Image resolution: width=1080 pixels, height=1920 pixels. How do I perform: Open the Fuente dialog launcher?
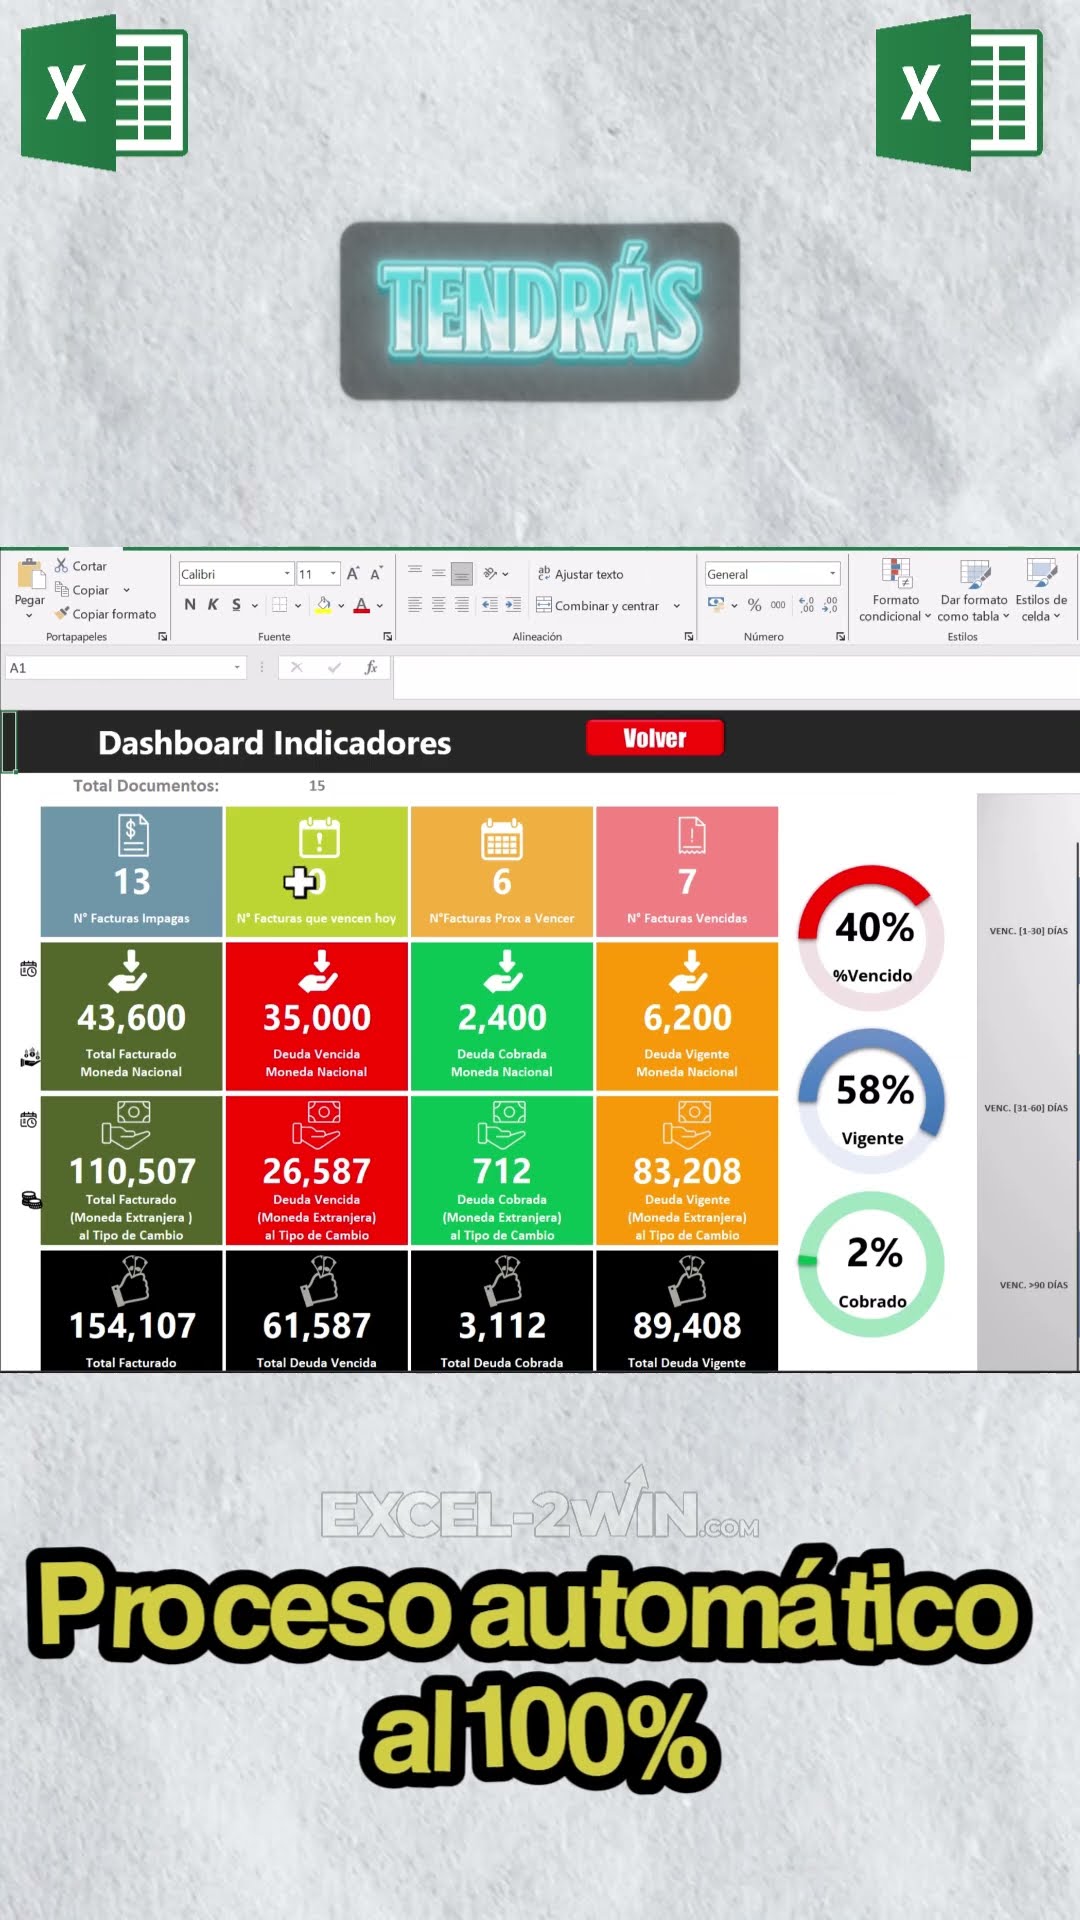[388, 637]
